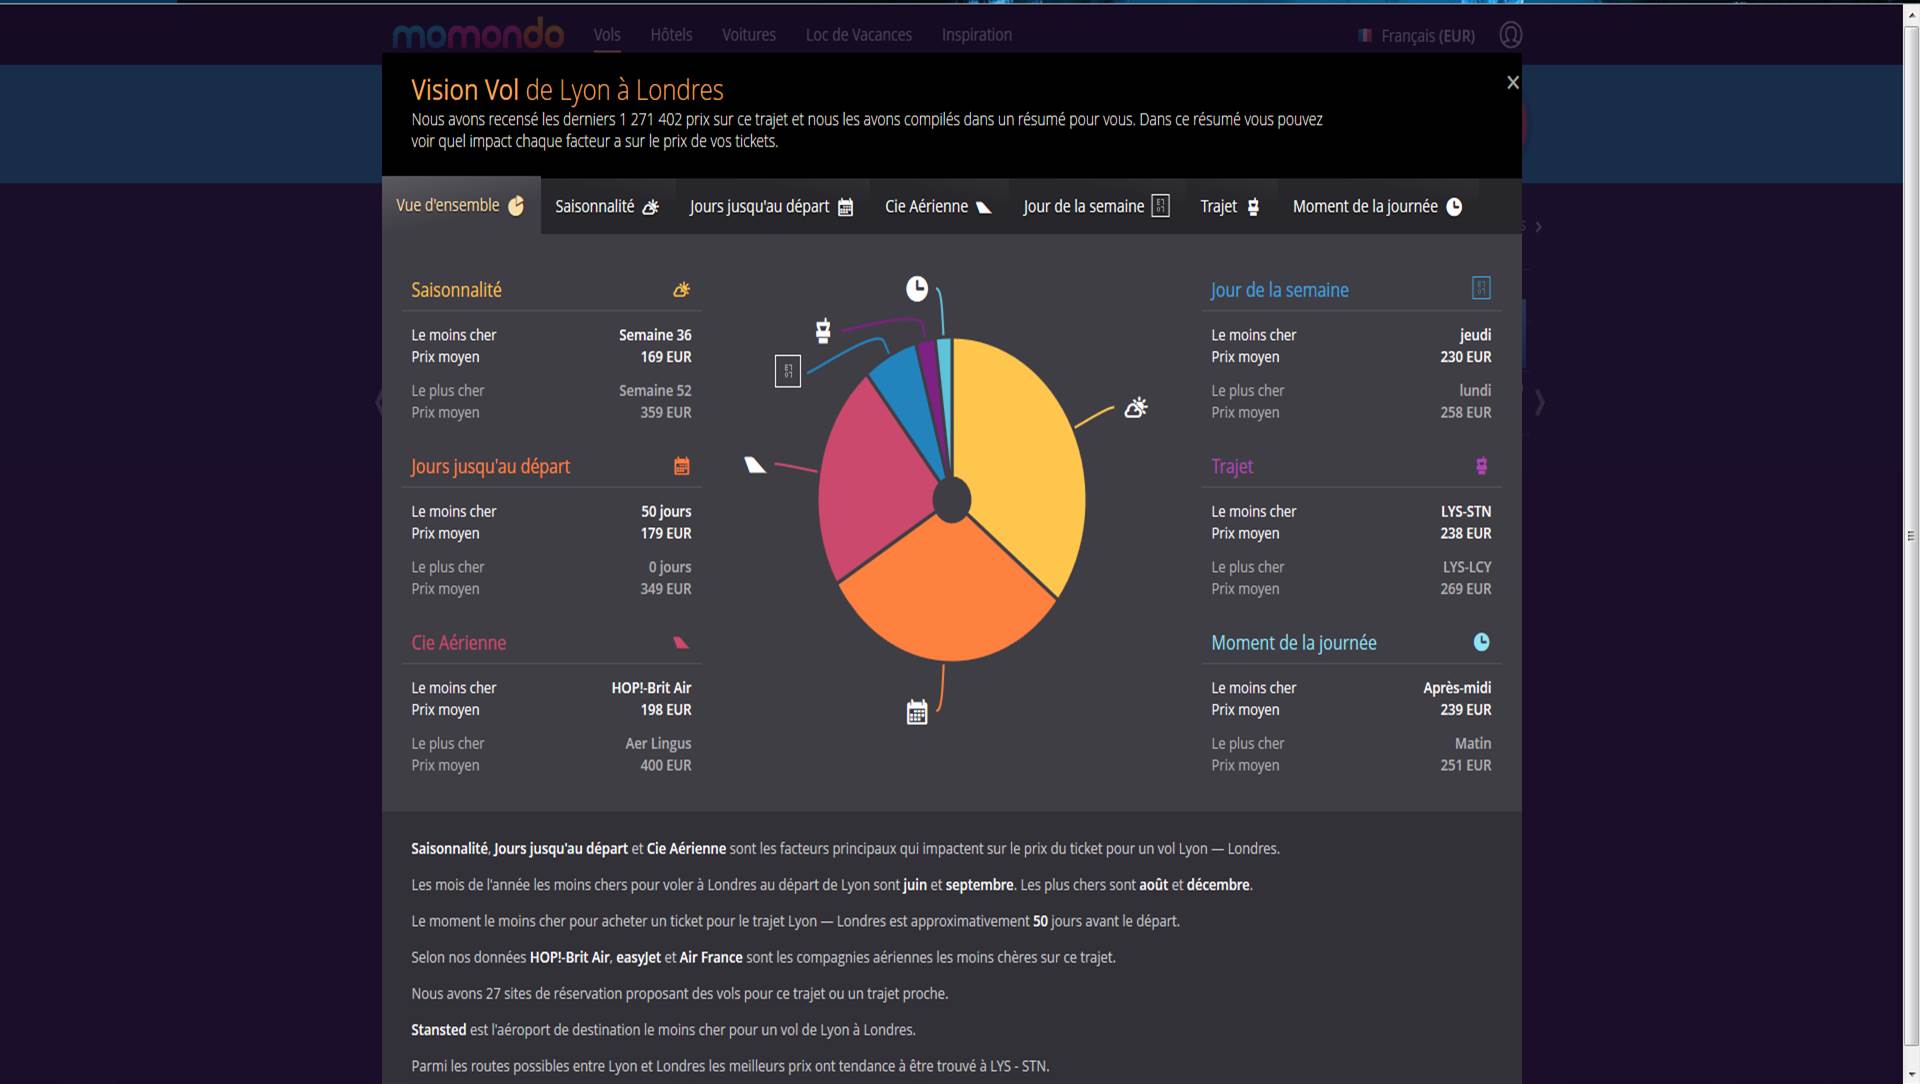
Task: Close the Vision Vol dialog
Action: tap(1512, 83)
